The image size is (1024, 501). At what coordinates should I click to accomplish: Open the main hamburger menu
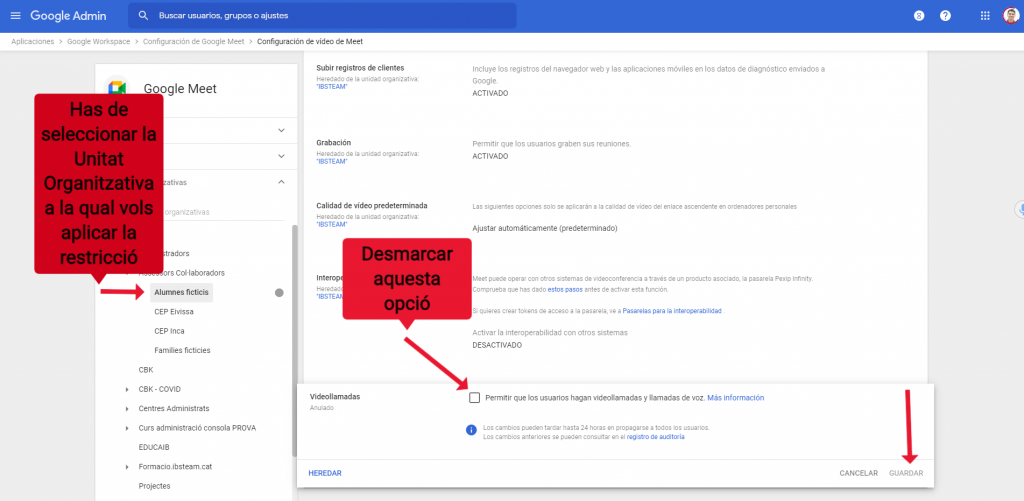click(x=15, y=16)
